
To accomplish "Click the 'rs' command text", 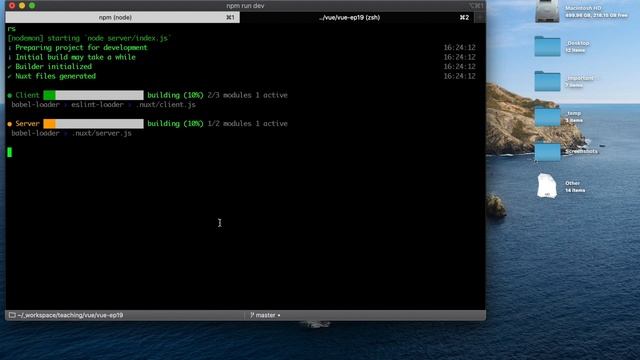I will pyautogui.click(x=11, y=29).
